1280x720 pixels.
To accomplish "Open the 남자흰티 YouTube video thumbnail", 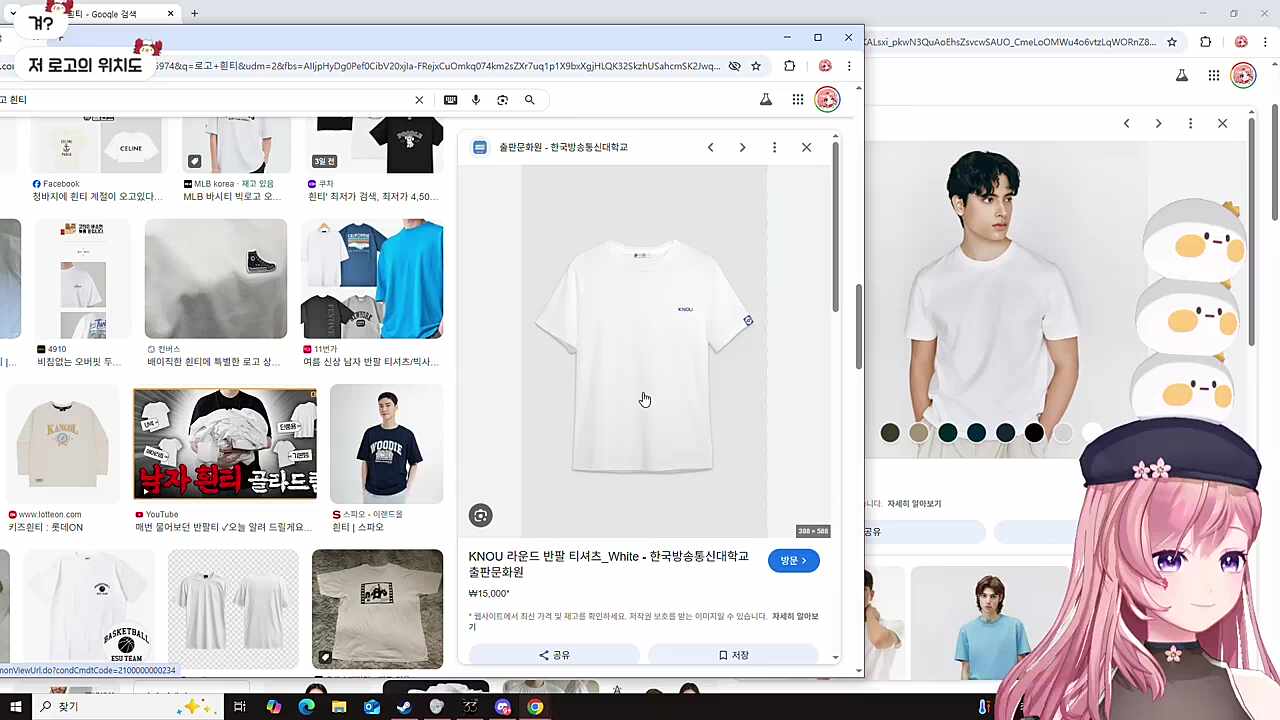I will pyautogui.click(x=225, y=444).
